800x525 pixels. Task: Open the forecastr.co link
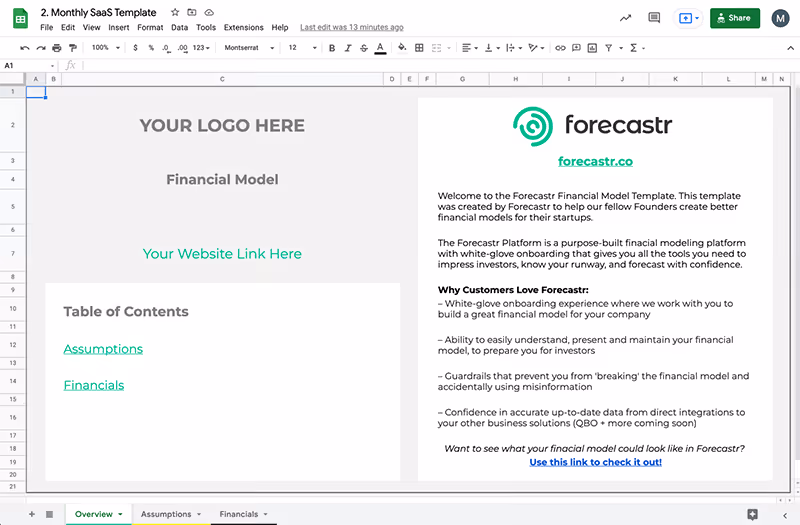595,162
